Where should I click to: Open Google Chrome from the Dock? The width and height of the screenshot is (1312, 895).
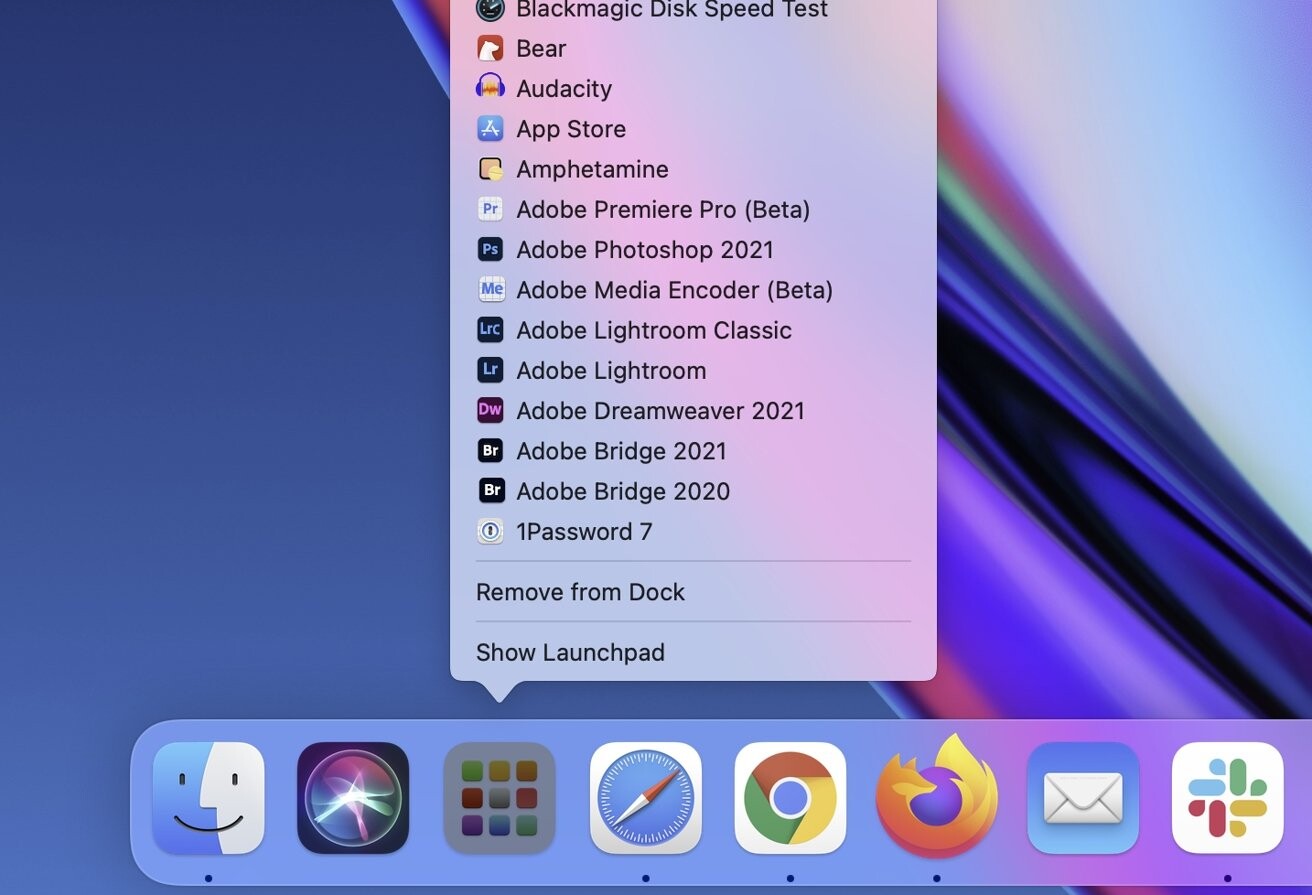pos(790,798)
